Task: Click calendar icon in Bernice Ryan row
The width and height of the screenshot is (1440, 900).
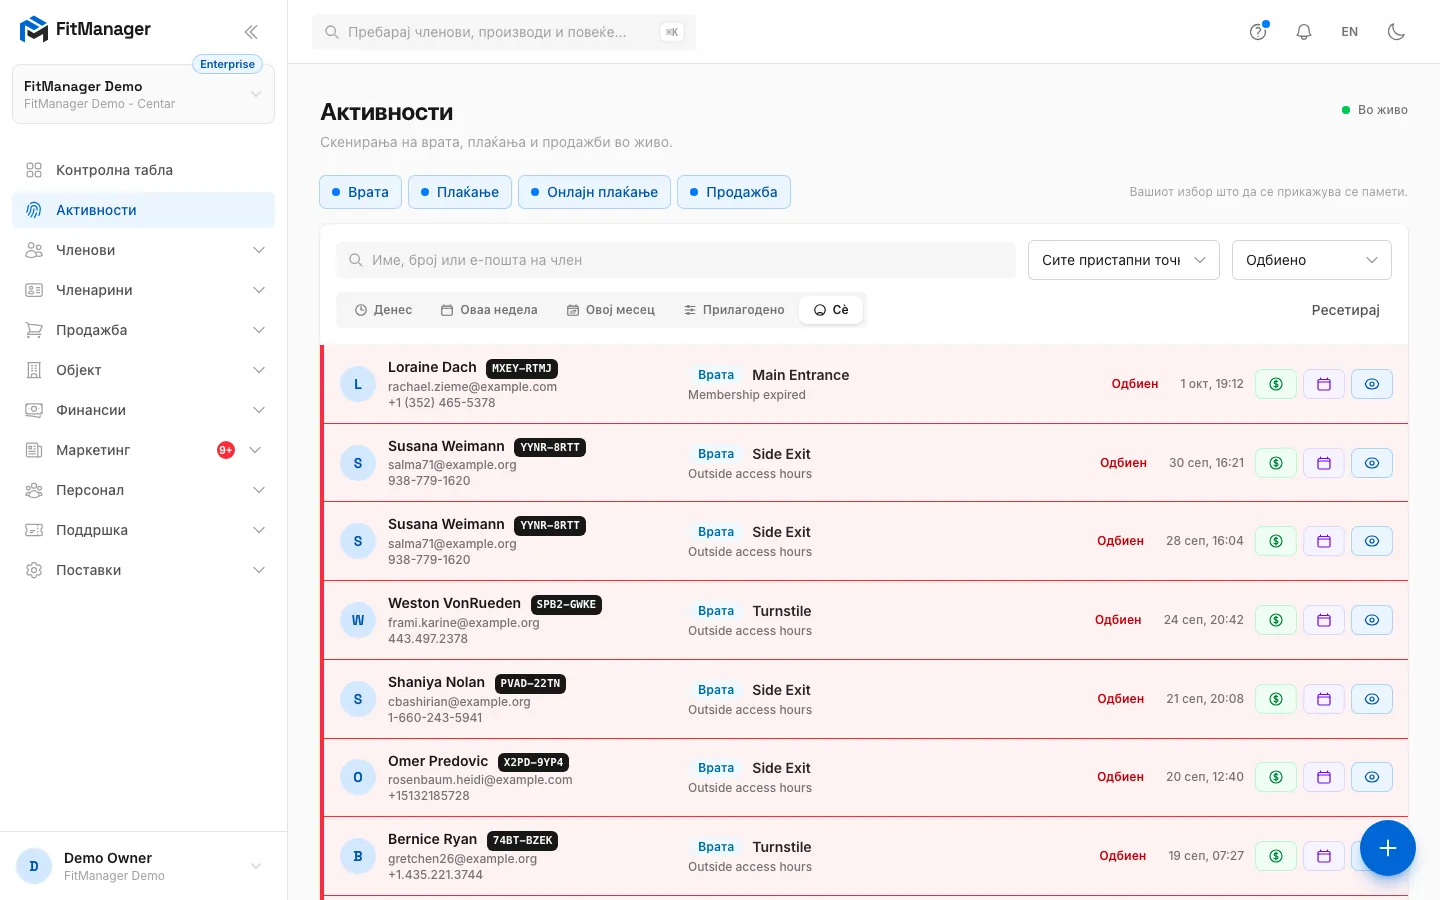Action: (x=1324, y=856)
